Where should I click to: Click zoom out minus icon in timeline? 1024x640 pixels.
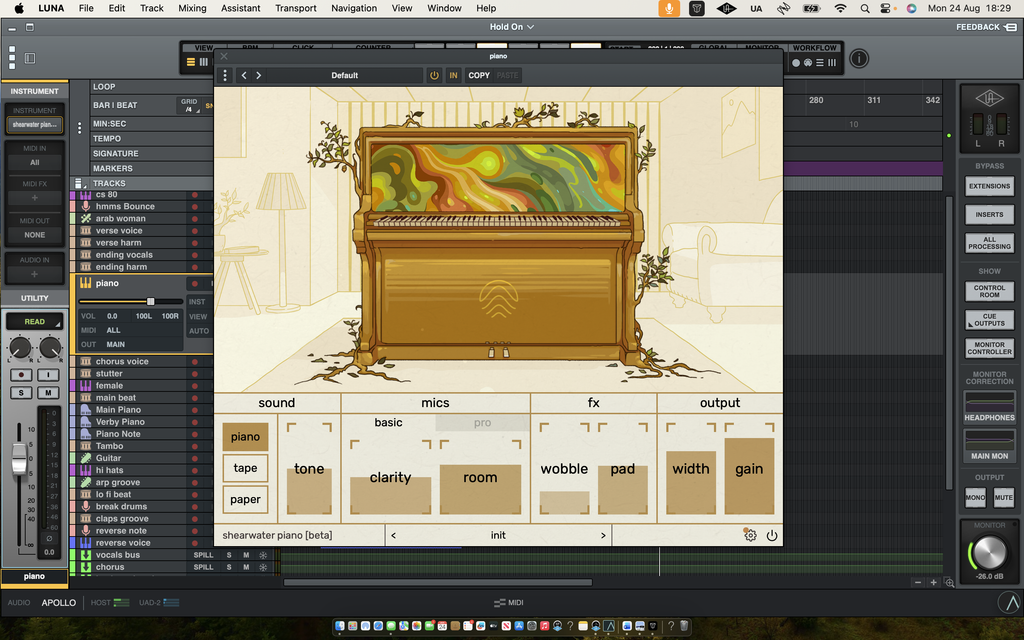[x=918, y=583]
